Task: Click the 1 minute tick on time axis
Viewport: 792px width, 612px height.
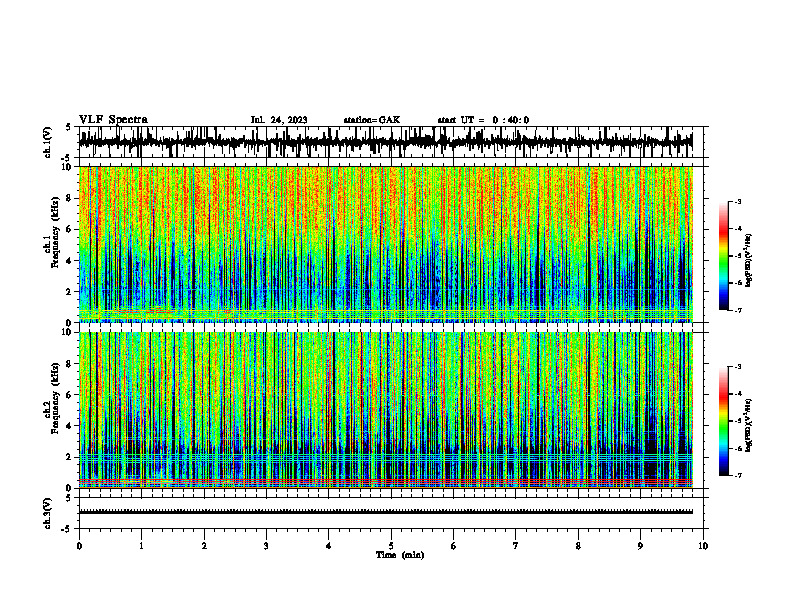Action: click(141, 546)
